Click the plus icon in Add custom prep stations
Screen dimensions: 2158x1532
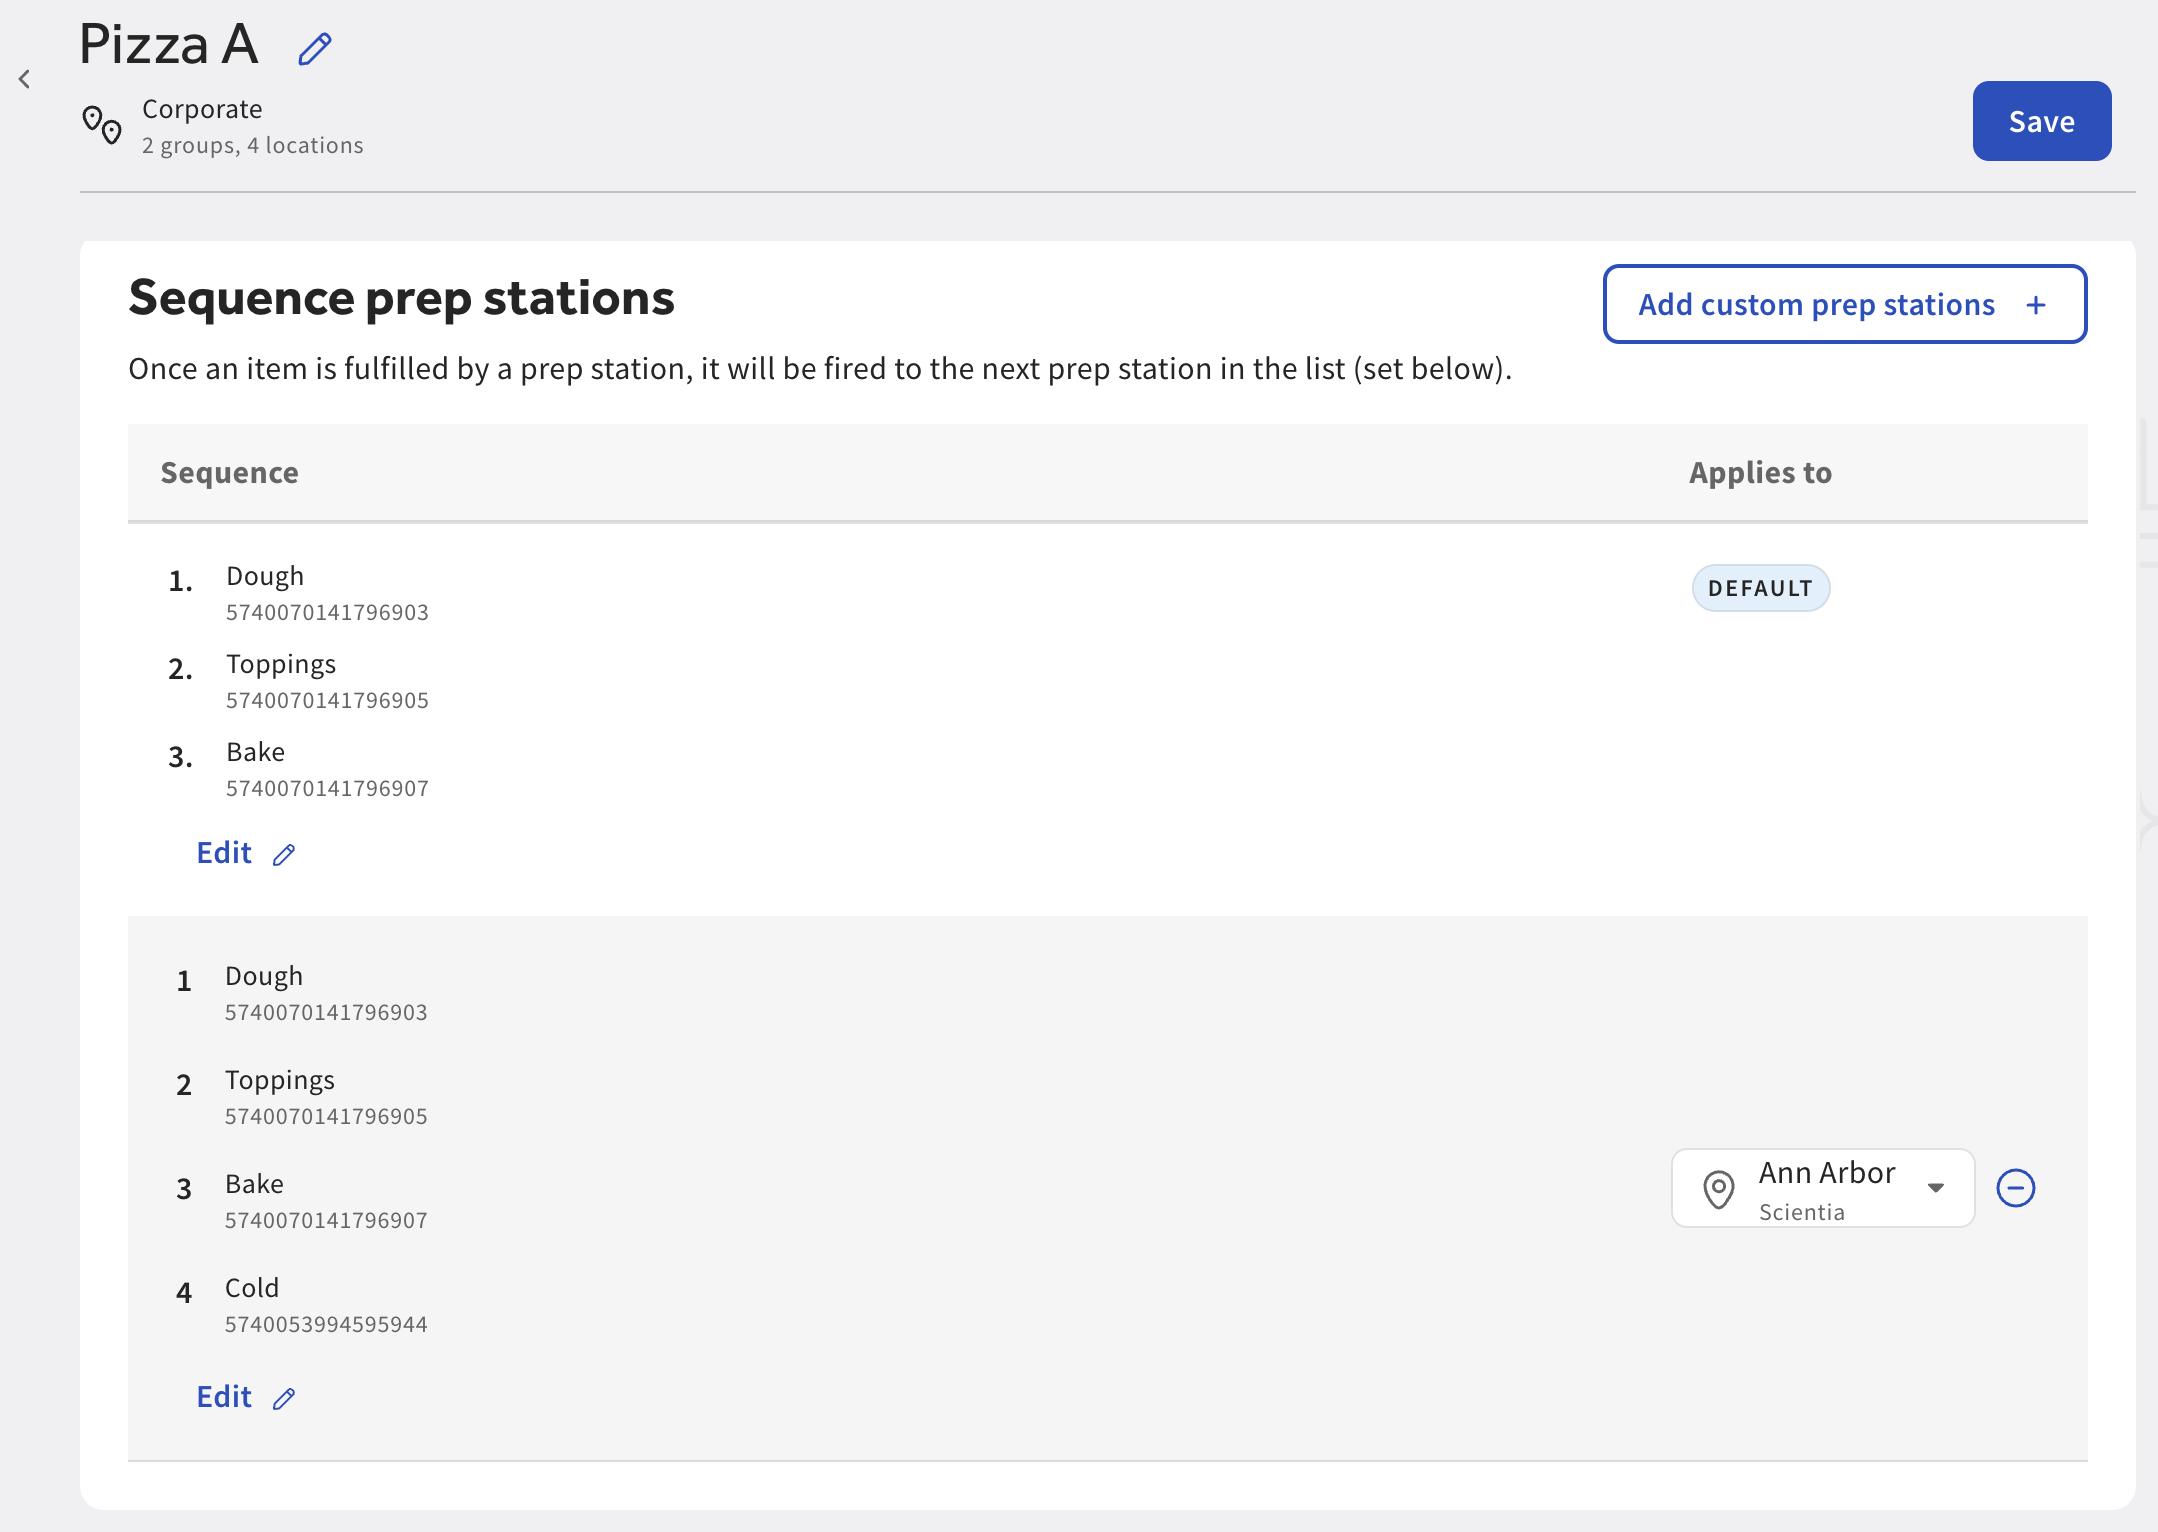[2036, 305]
